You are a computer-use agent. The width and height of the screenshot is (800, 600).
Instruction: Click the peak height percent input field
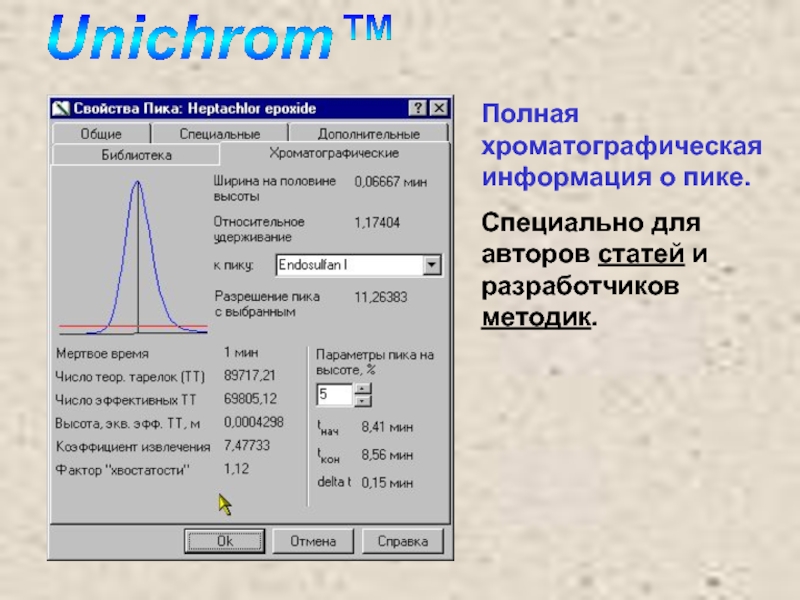(334, 394)
